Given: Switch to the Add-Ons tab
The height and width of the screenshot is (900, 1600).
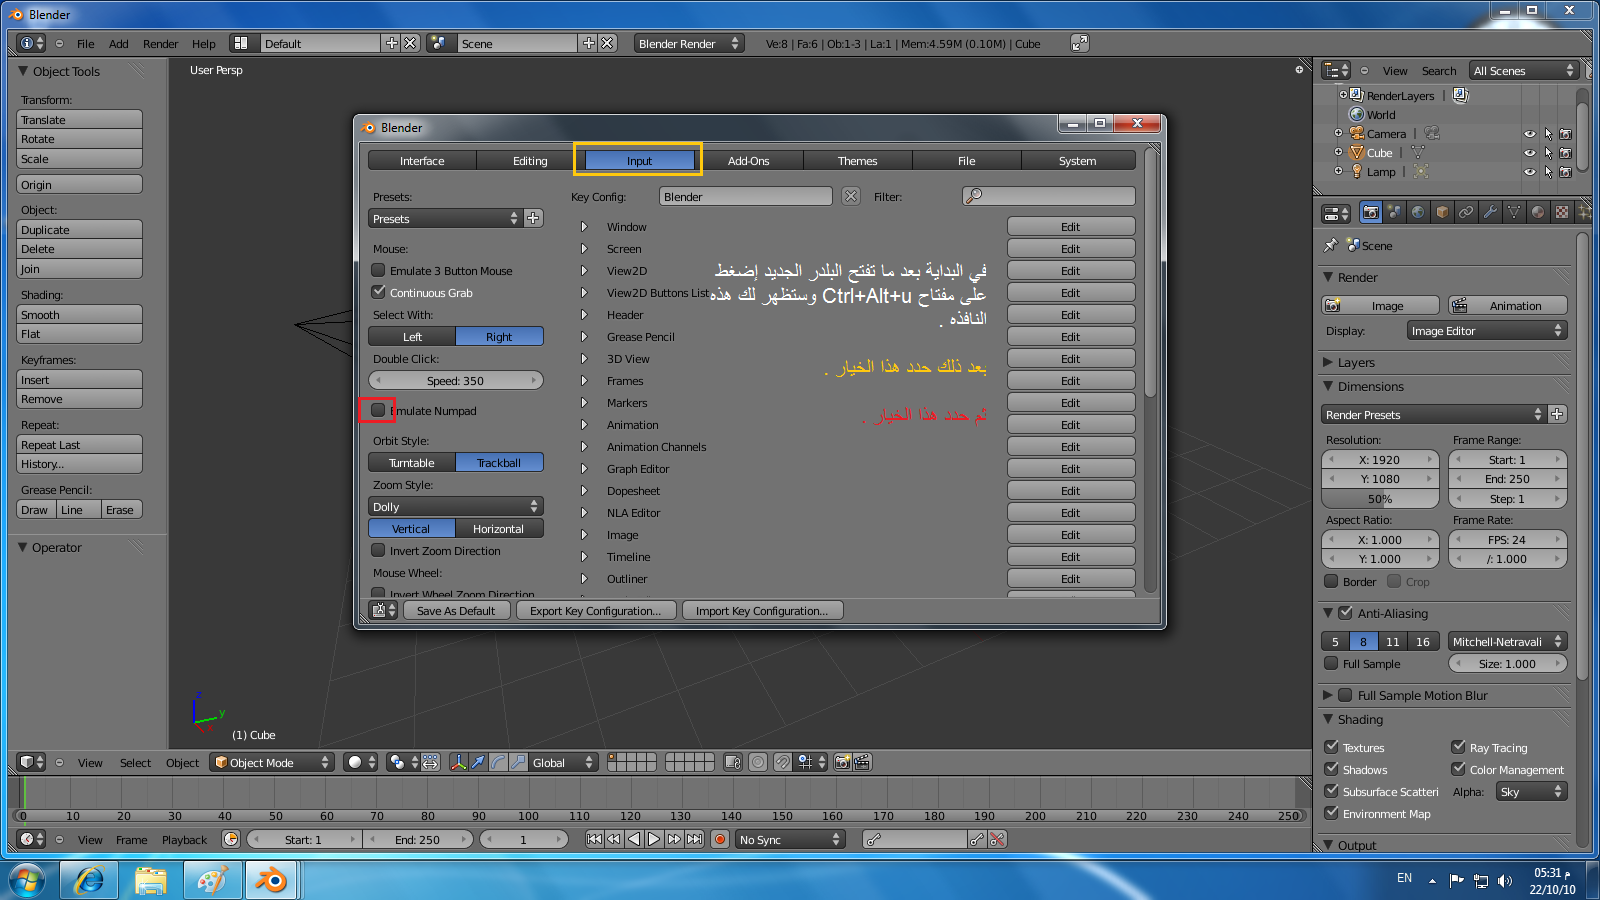Looking at the screenshot, I should pyautogui.click(x=749, y=160).
